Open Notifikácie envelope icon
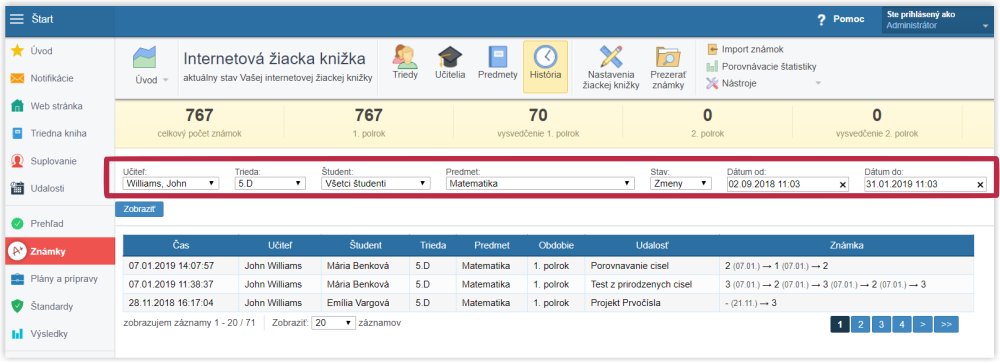This screenshot has width=1000, height=363. pos(18,78)
